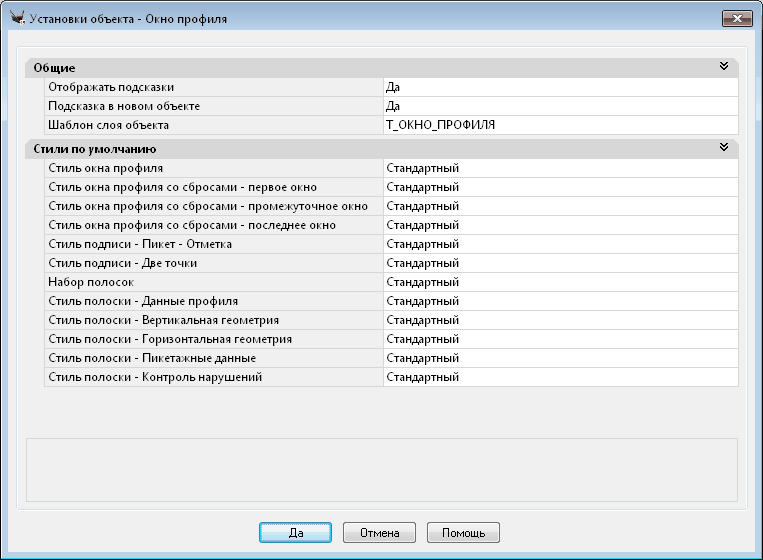The image size is (763, 560).
Task: Collapse the Общие section with chevron
Action: coord(723,67)
